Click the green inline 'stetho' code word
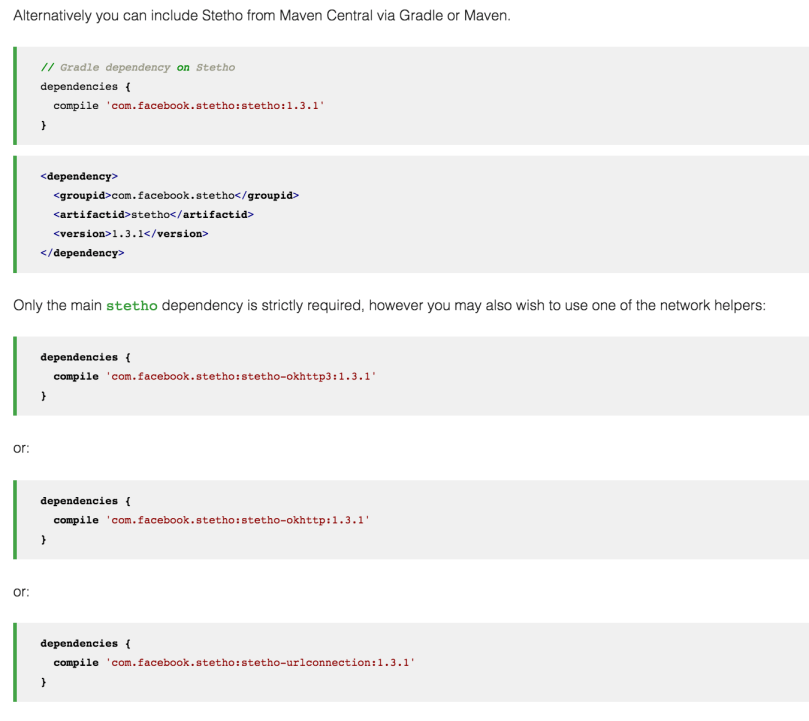 [x=131, y=306]
